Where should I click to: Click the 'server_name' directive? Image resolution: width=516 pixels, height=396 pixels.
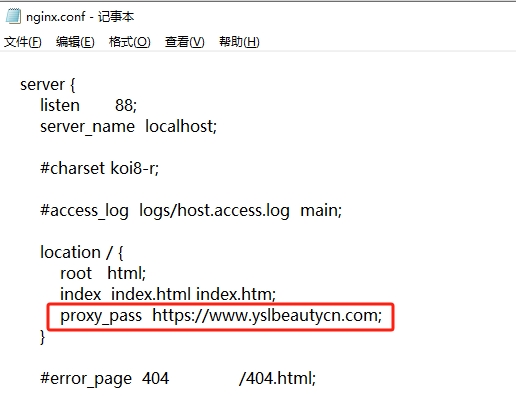(87, 127)
